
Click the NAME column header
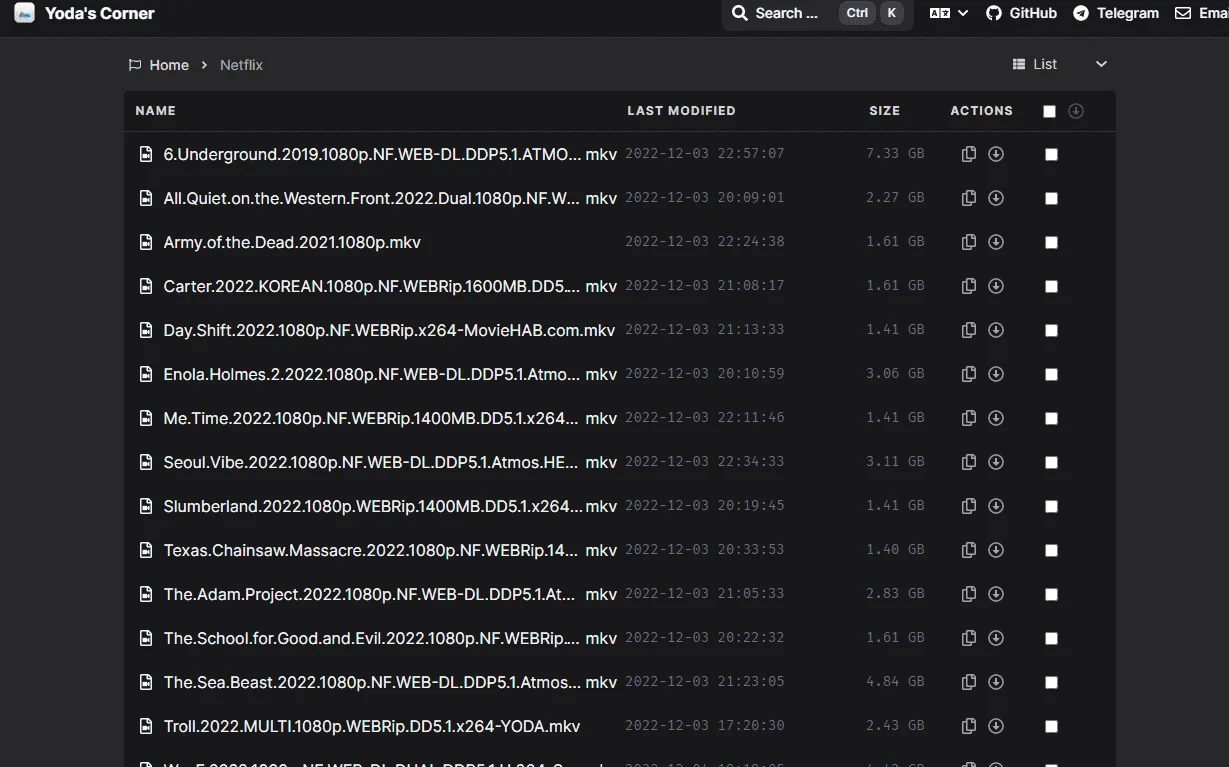[155, 111]
